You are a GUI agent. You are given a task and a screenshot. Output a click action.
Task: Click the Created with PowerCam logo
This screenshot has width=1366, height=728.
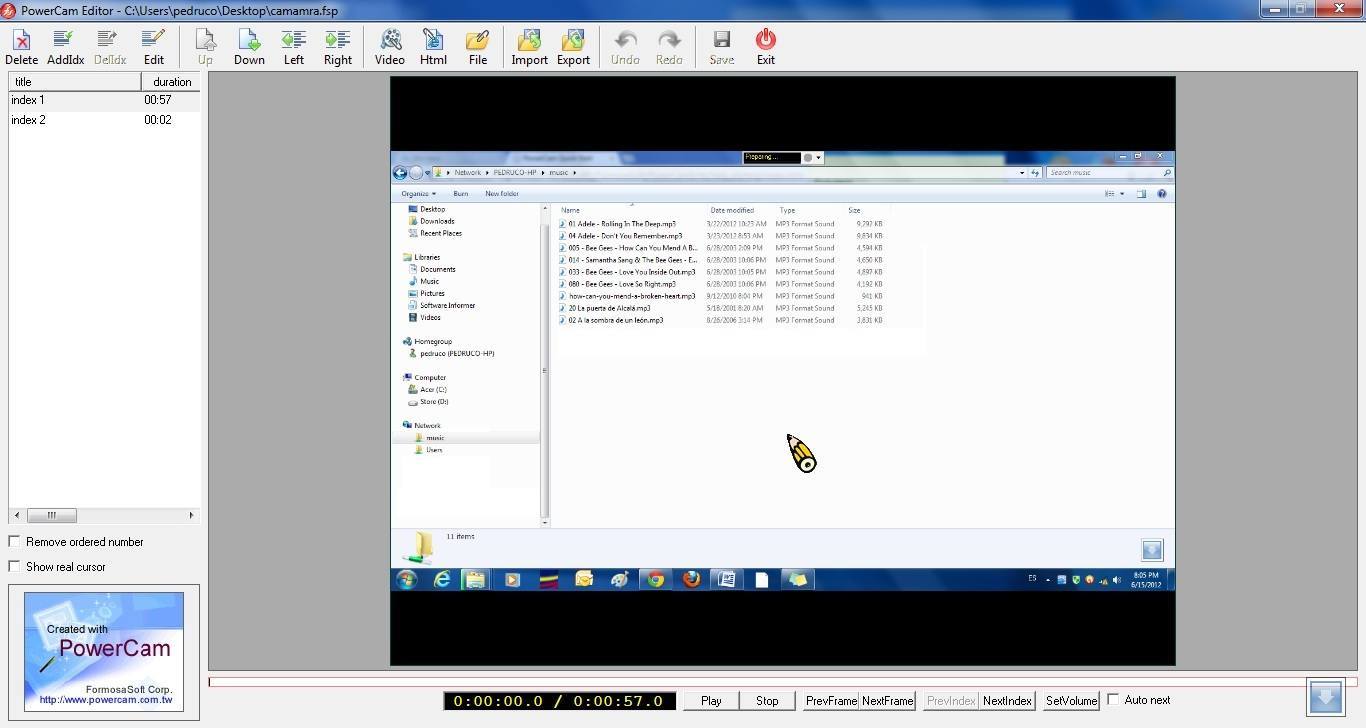point(104,652)
